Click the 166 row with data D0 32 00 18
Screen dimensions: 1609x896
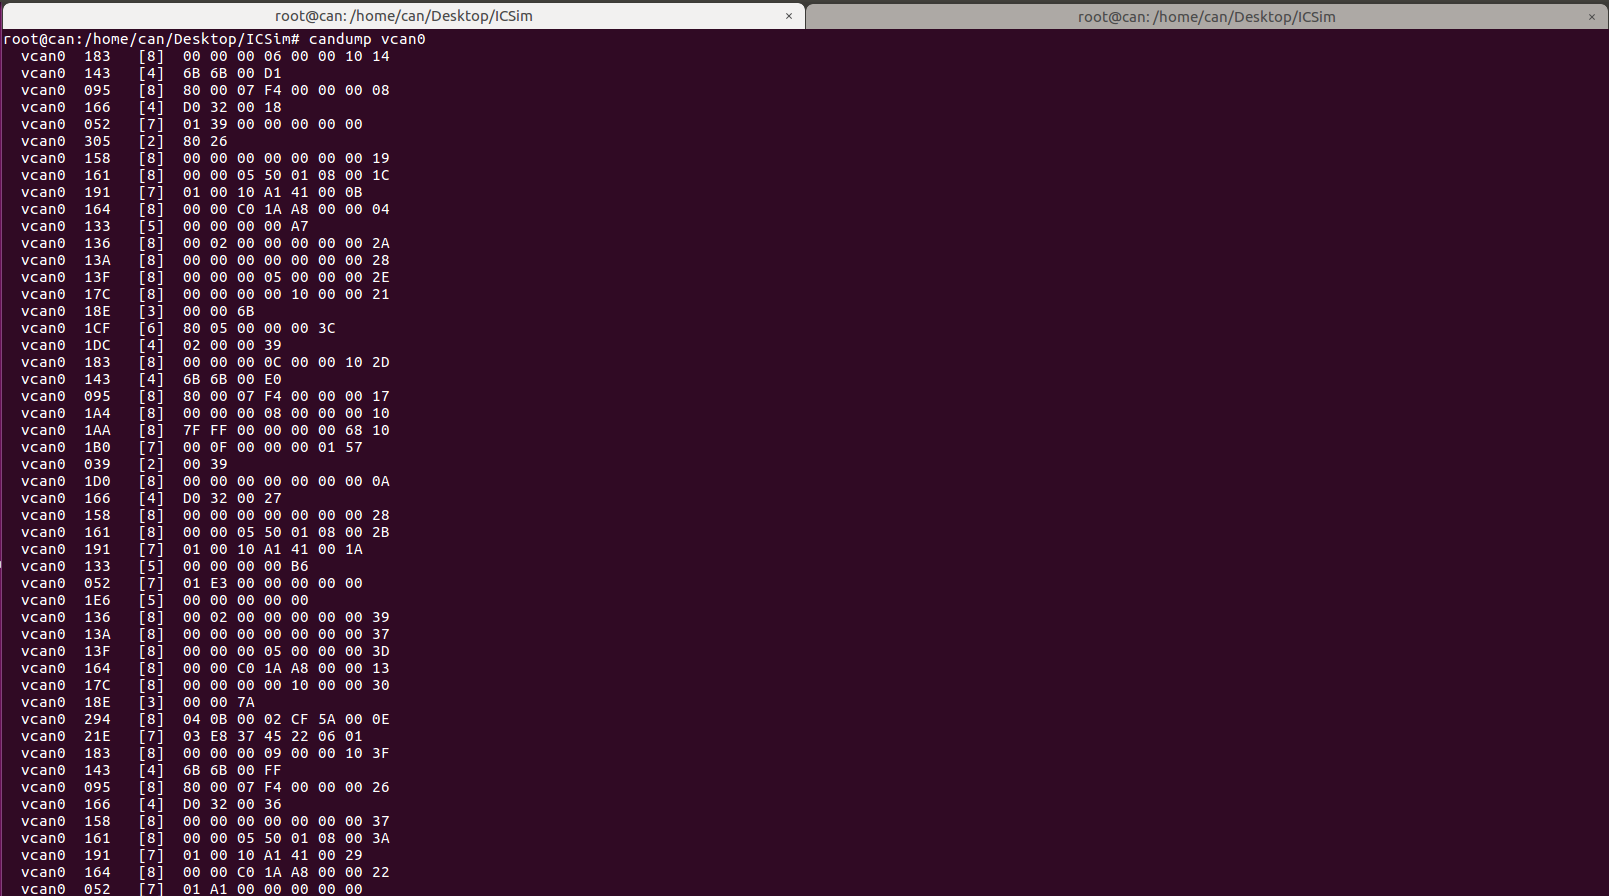151,107
